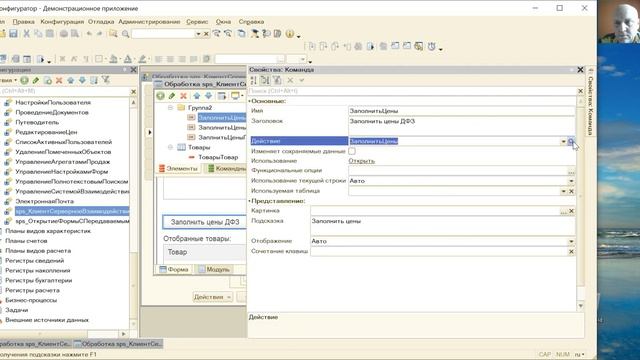Switch to the Модуль tab

214,269
